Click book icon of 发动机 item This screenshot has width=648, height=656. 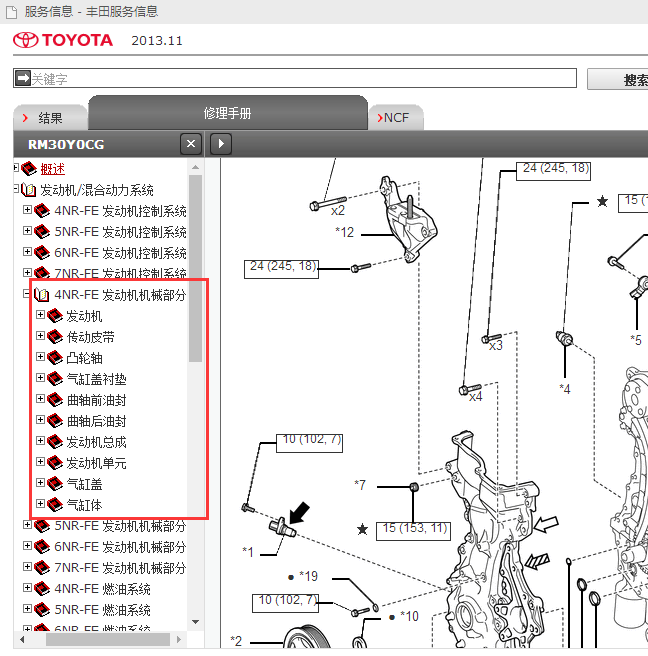tap(55, 316)
